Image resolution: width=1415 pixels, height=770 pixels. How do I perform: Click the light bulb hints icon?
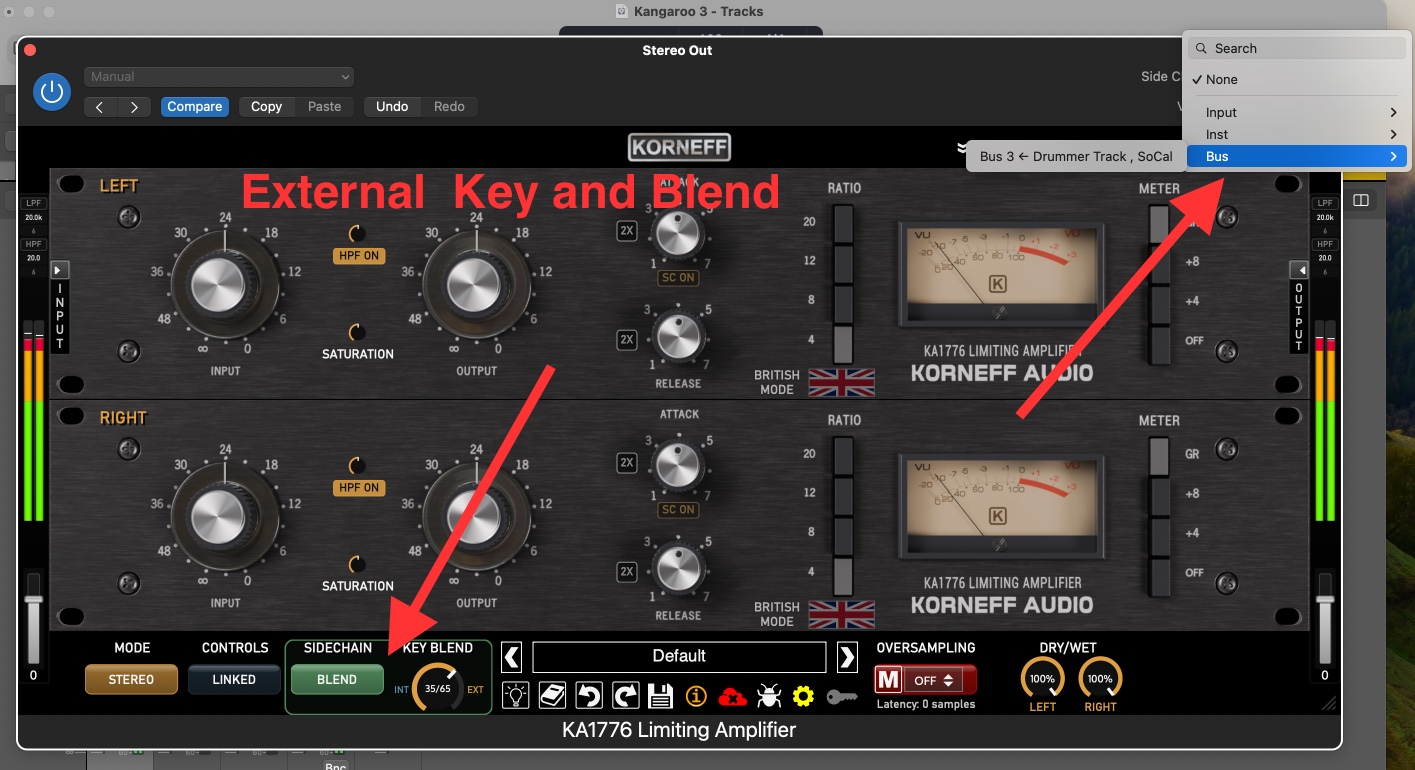(515, 695)
